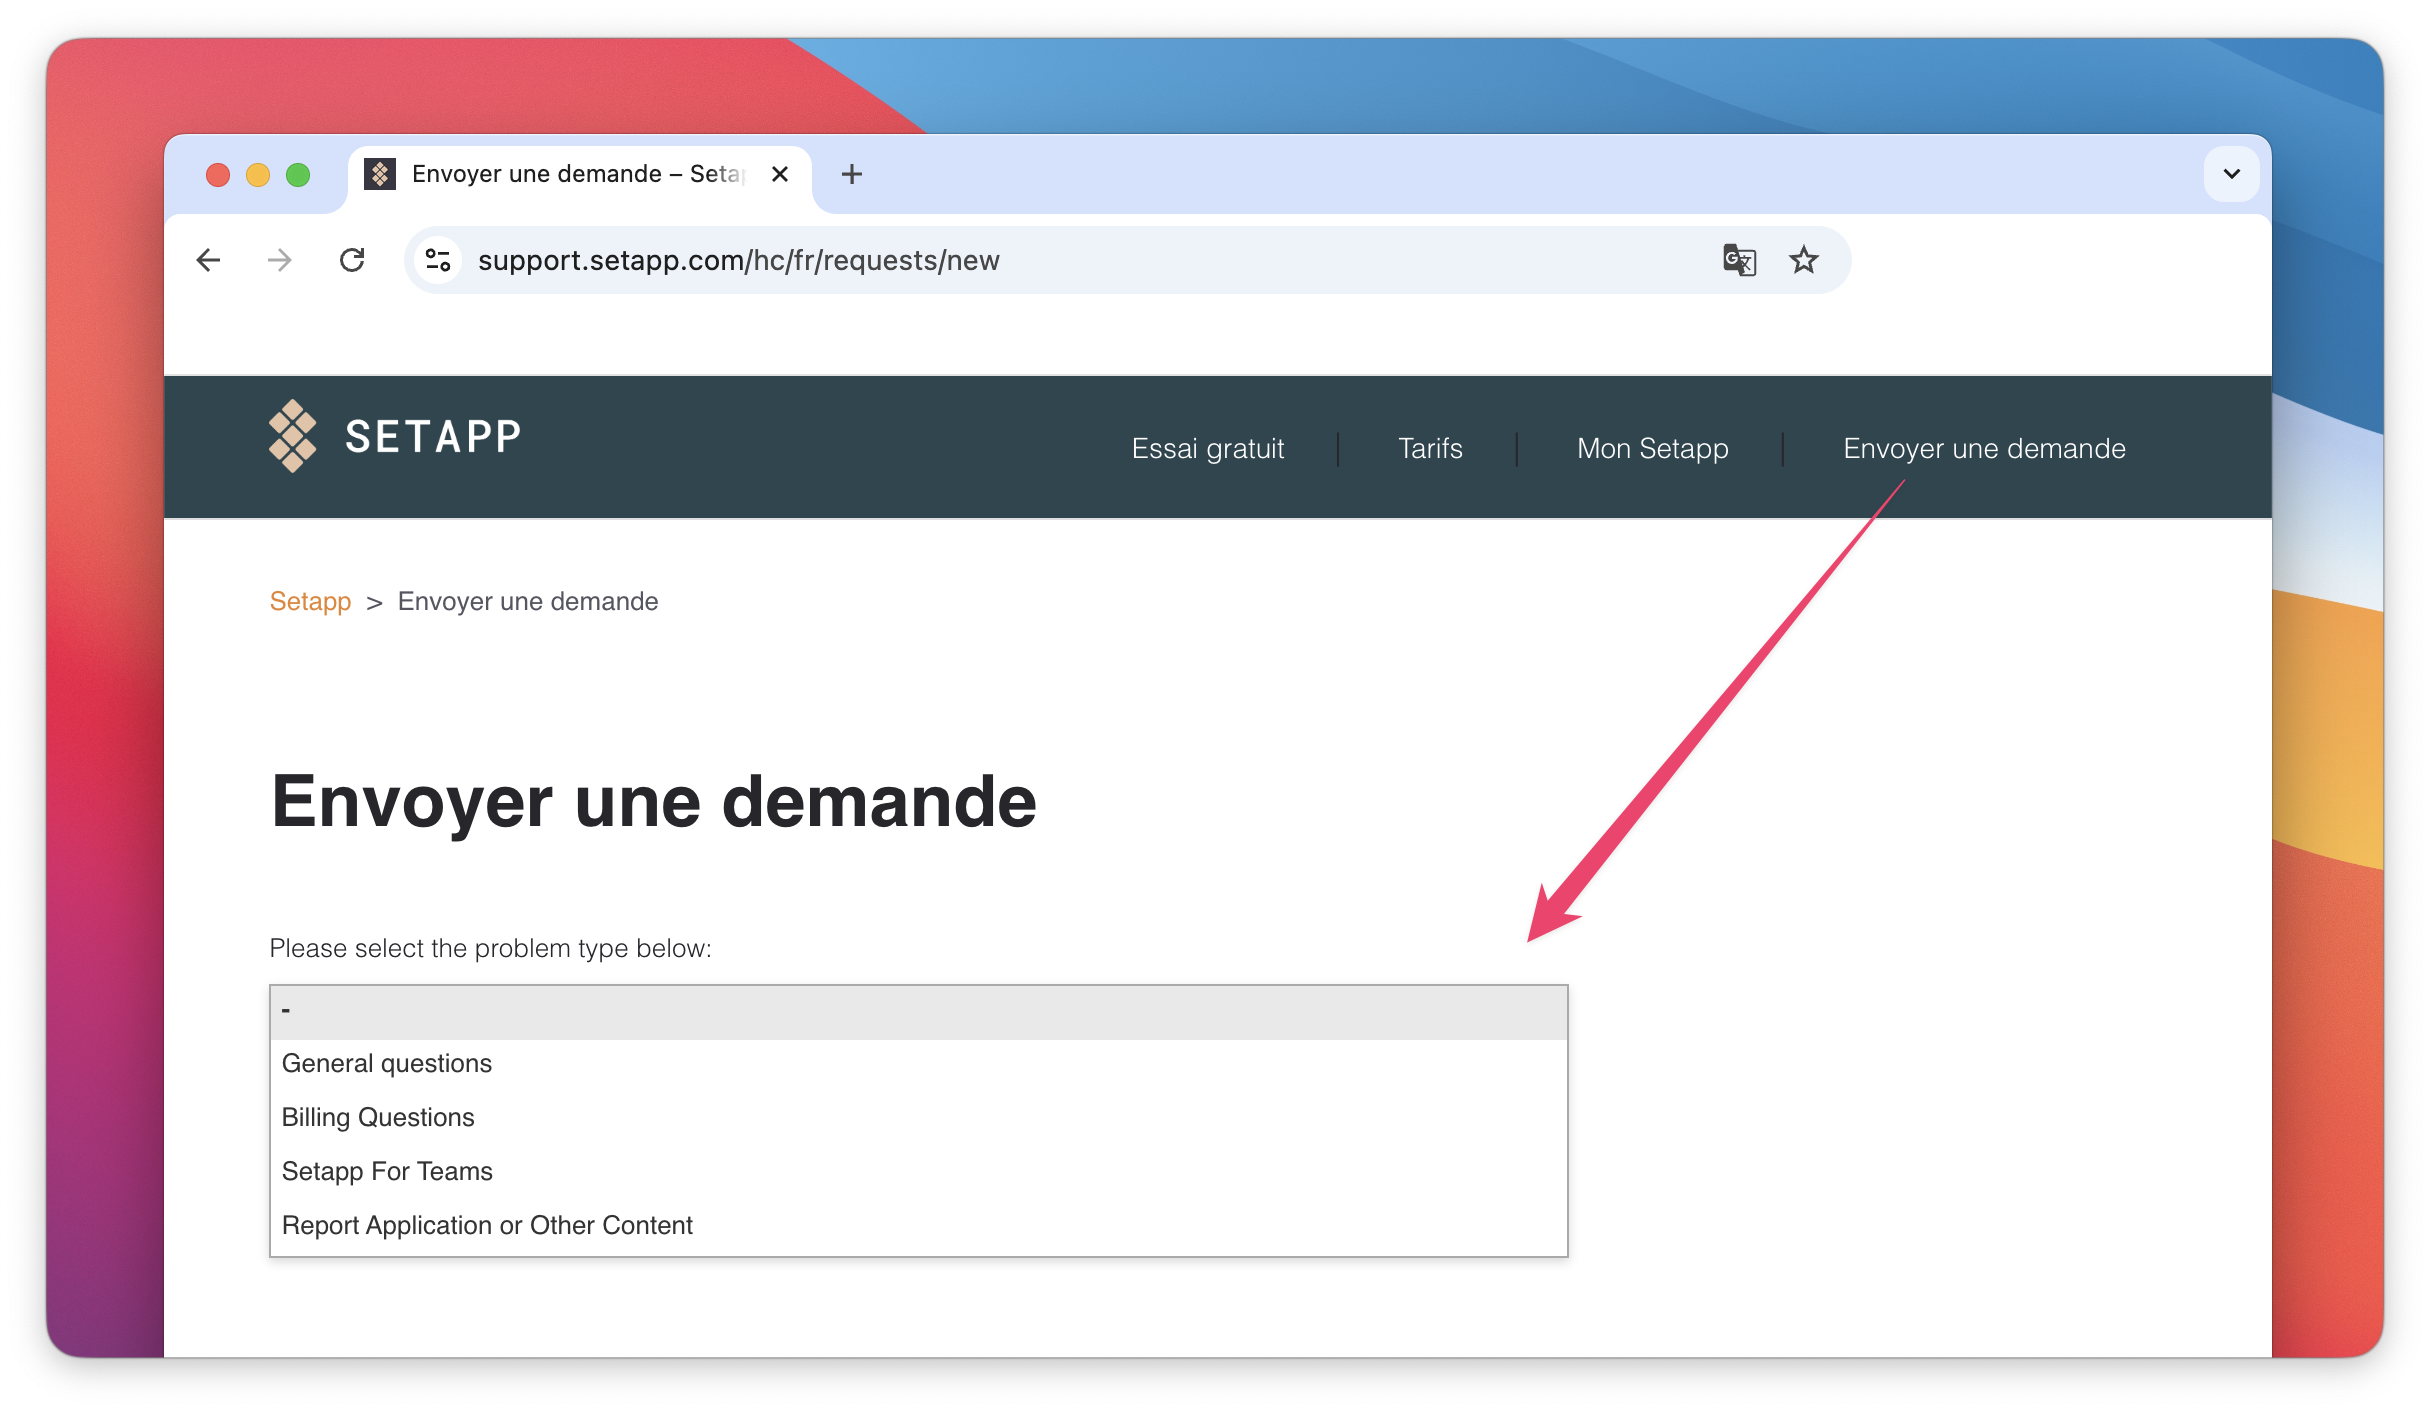
Task: Choose 'Setapp For Teams' problem type
Action: click(x=918, y=1171)
